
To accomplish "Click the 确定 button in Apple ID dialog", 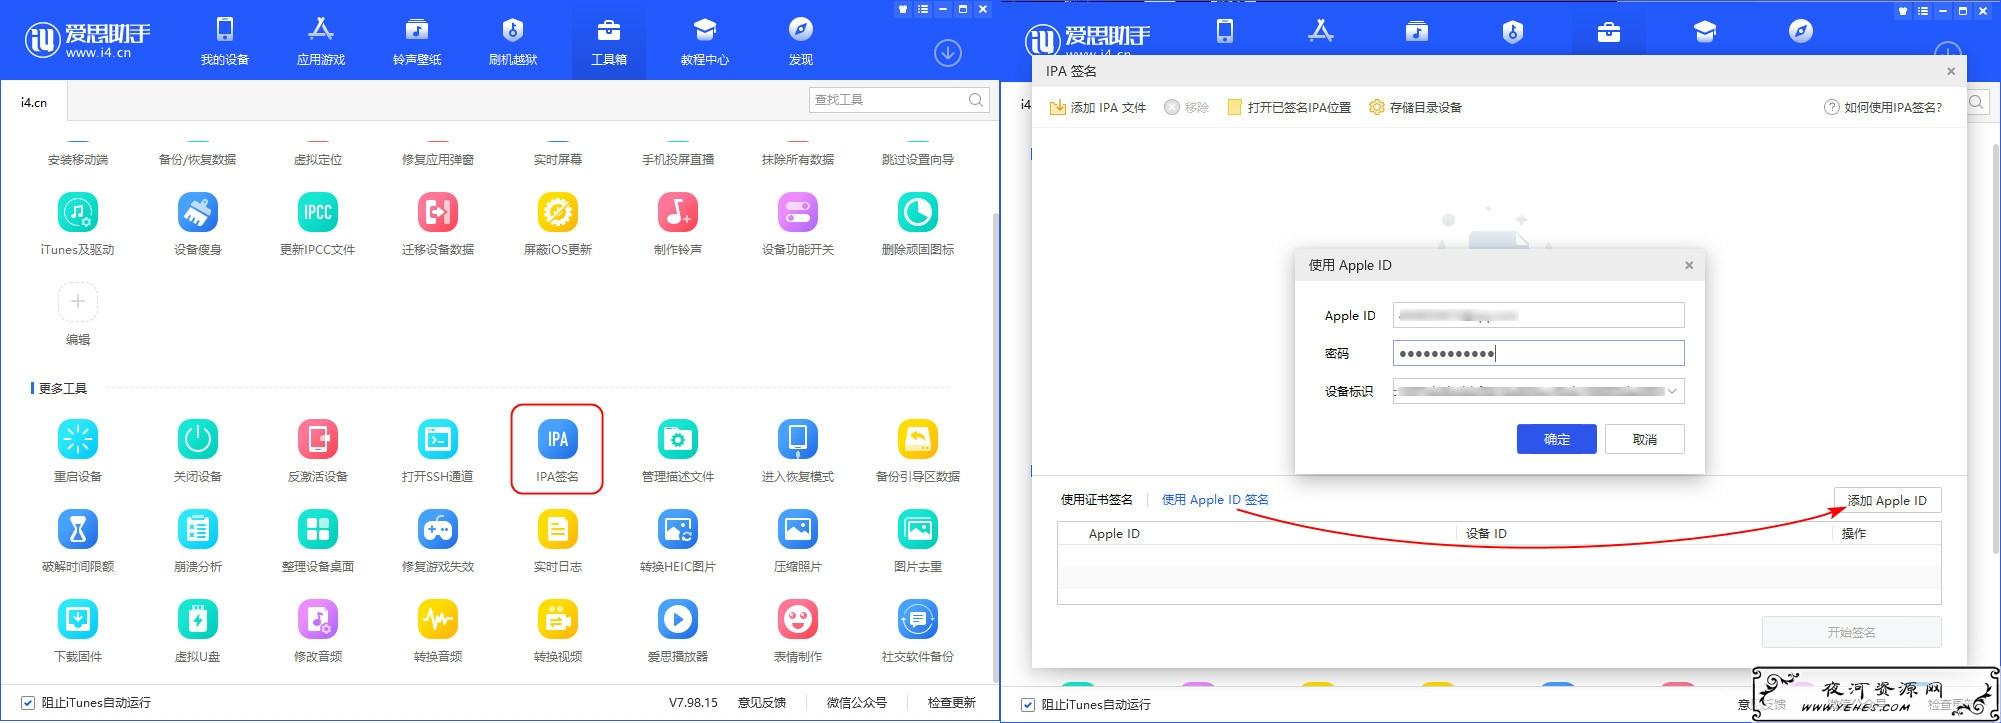I will [x=1556, y=439].
